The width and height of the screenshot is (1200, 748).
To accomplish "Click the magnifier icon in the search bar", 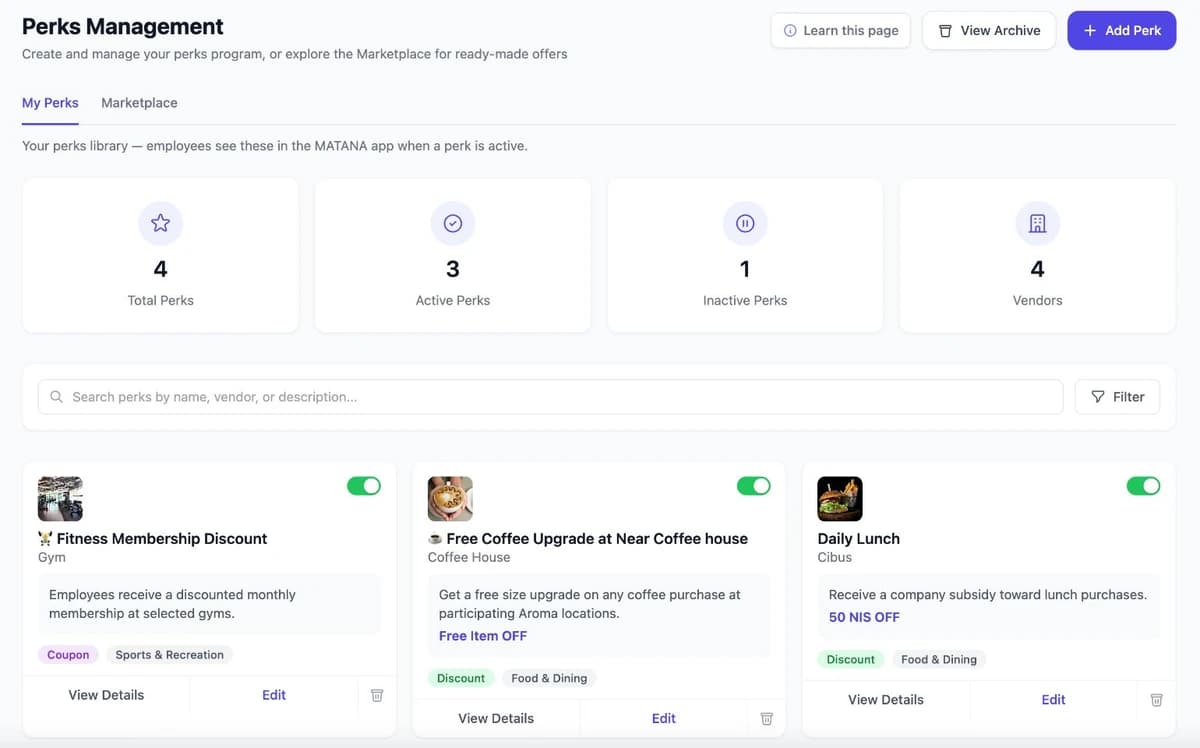I will [57, 397].
